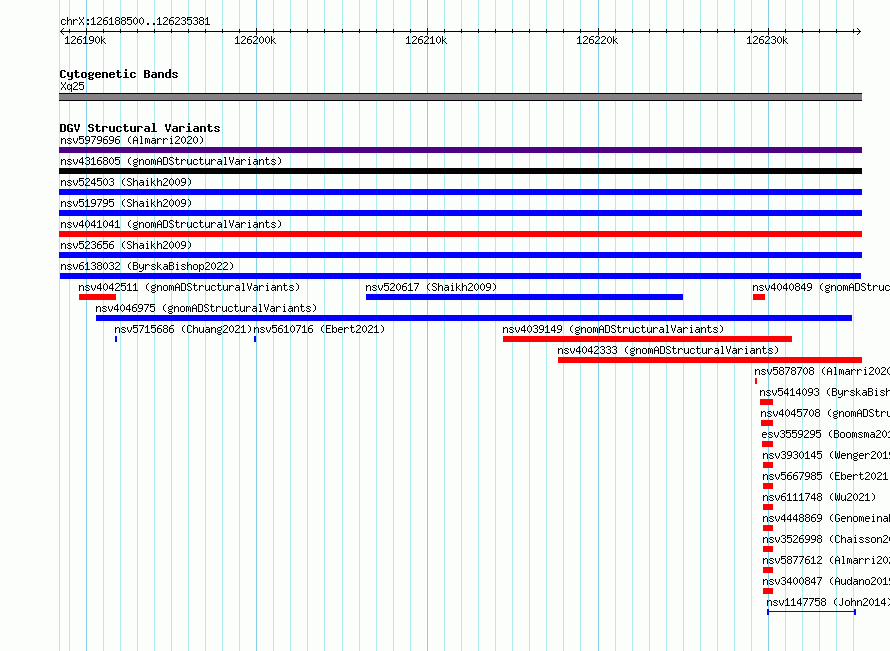This screenshot has height=651, width=890.
Task: Open the nsv4039149 (gnomADStructuralVariants) label
Action: [x=613, y=329]
